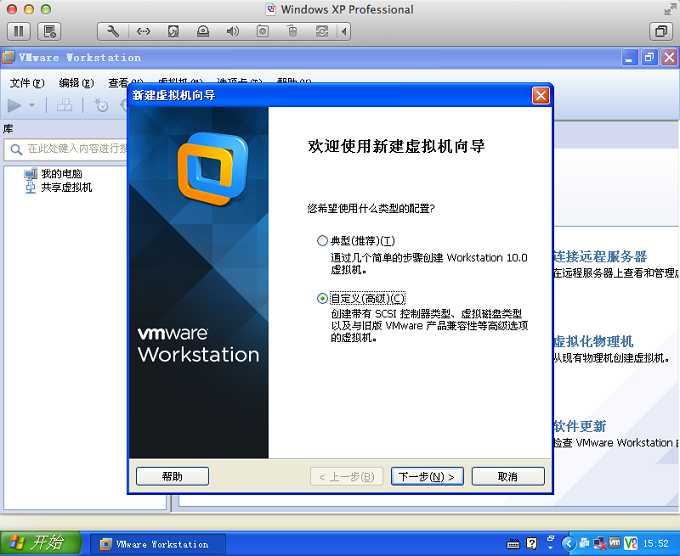Close the 新建虚拟机向导 dialog
680x556 pixels.
click(540, 95)
